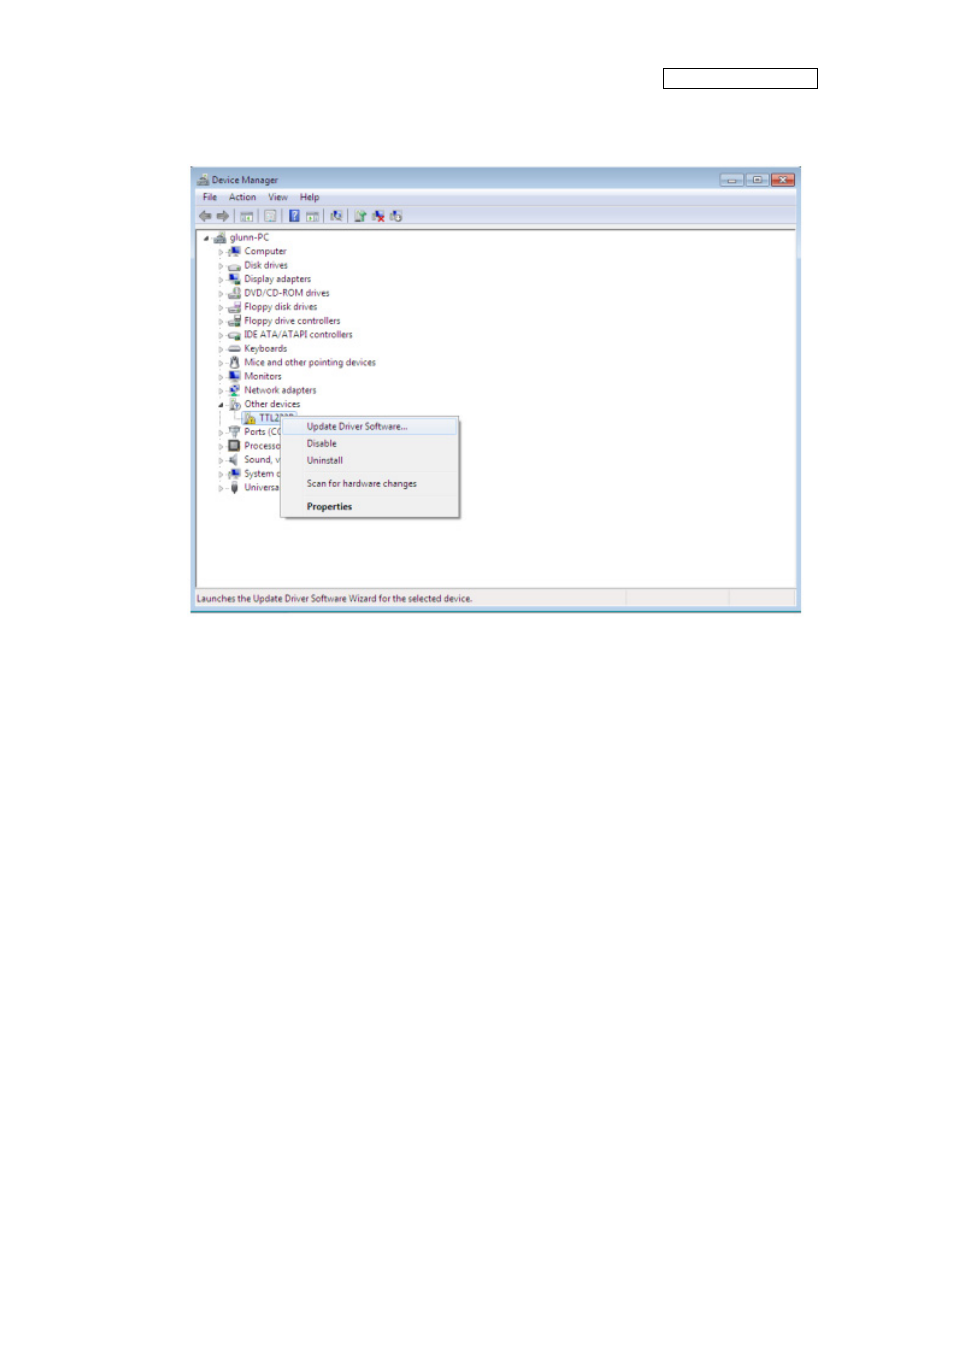954x1350 pixels.
Task: Select the Disk drives tree label
Action: pos(266,266)
